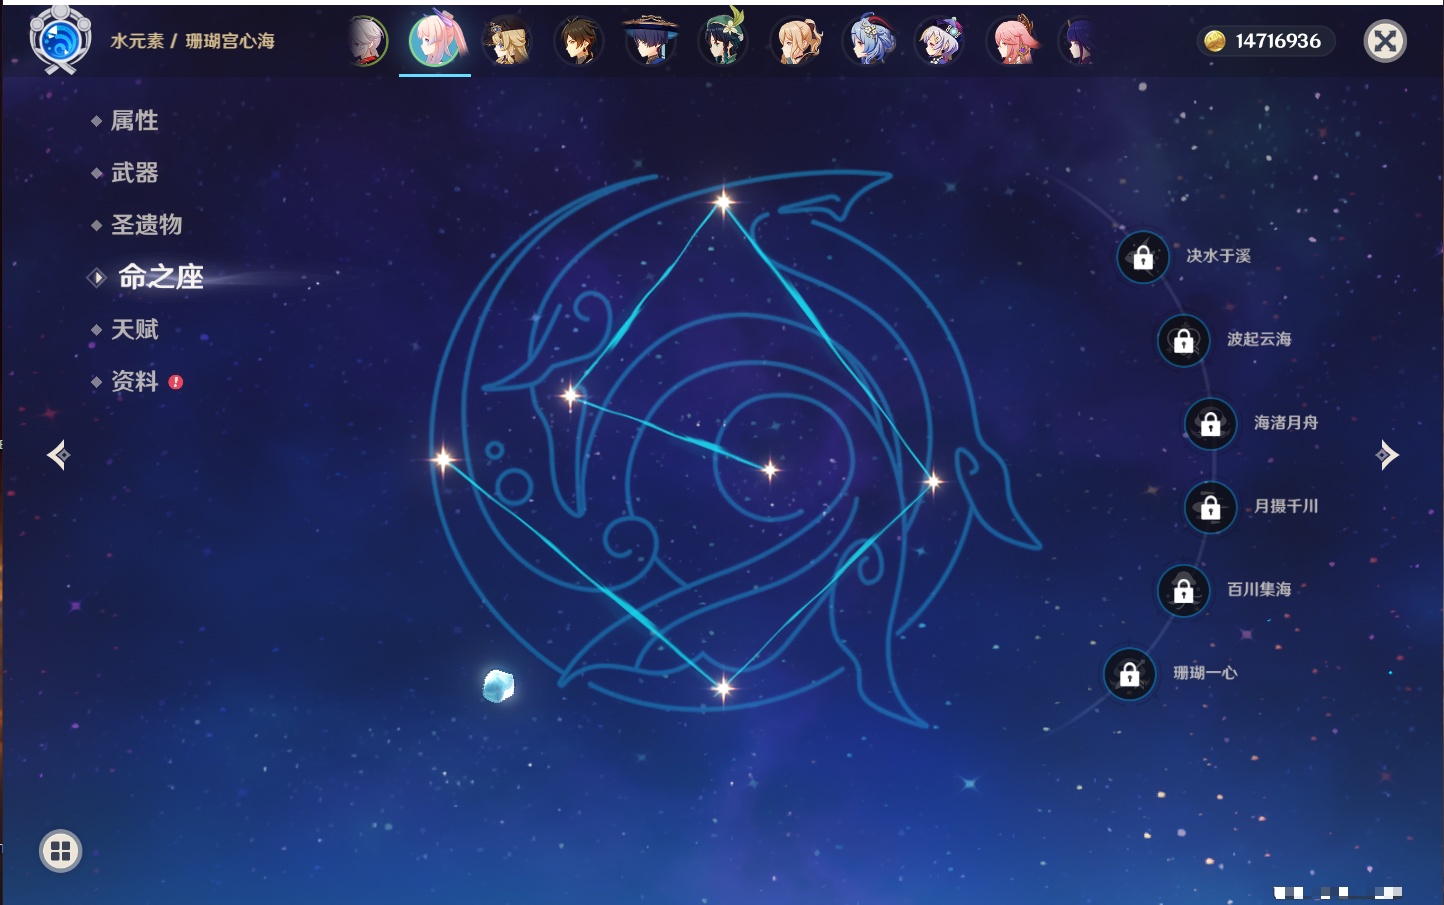Pick the pink-haired Yae Miko avatar

1013,41
